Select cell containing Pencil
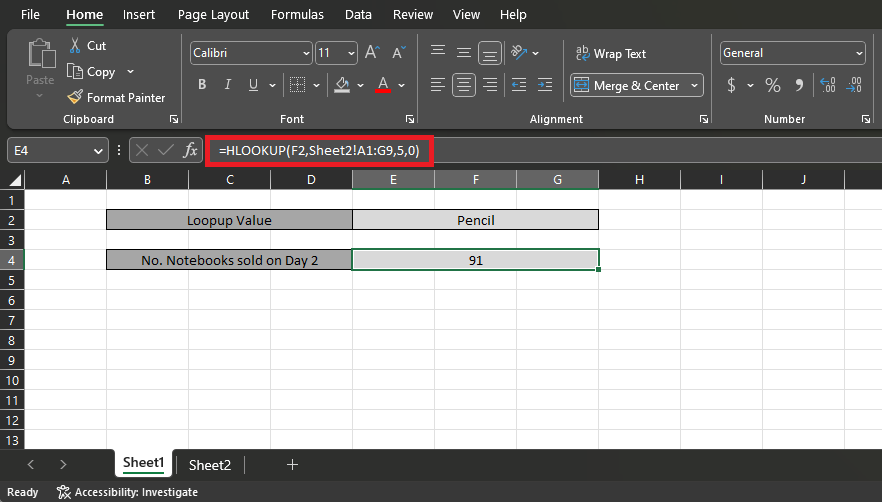The image size is (882, 502). click(475, 220)
